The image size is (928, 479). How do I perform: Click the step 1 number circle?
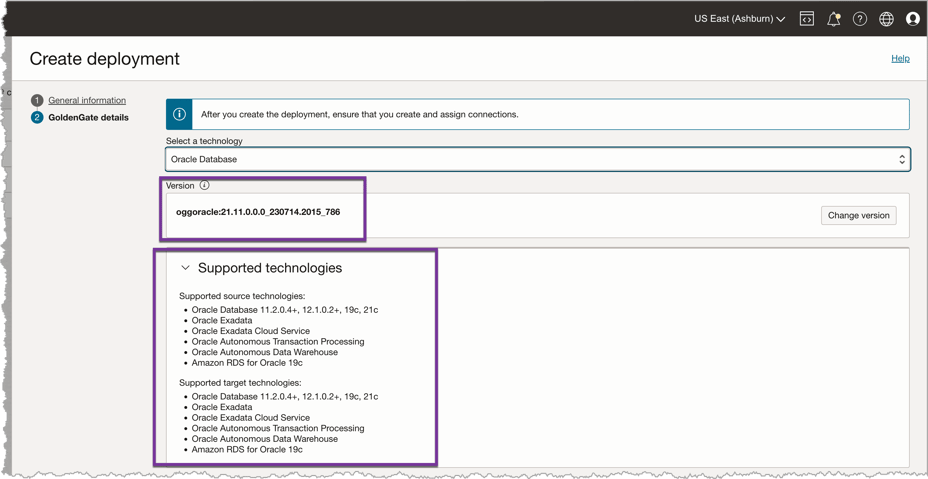coord(37,101)
